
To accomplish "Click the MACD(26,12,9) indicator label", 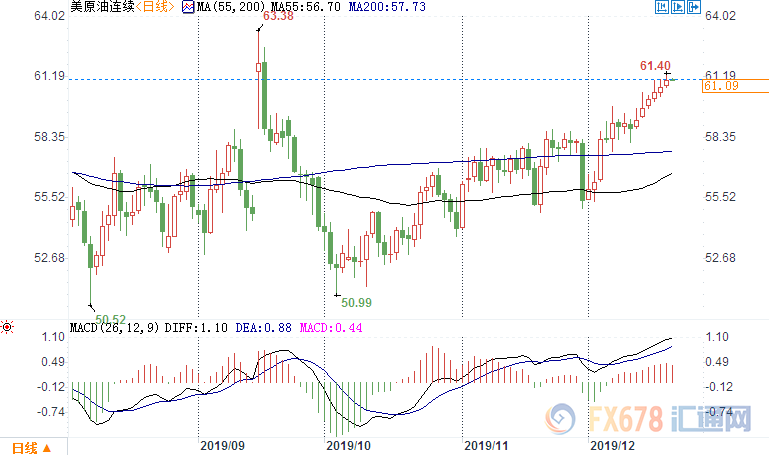I will 115,328.
